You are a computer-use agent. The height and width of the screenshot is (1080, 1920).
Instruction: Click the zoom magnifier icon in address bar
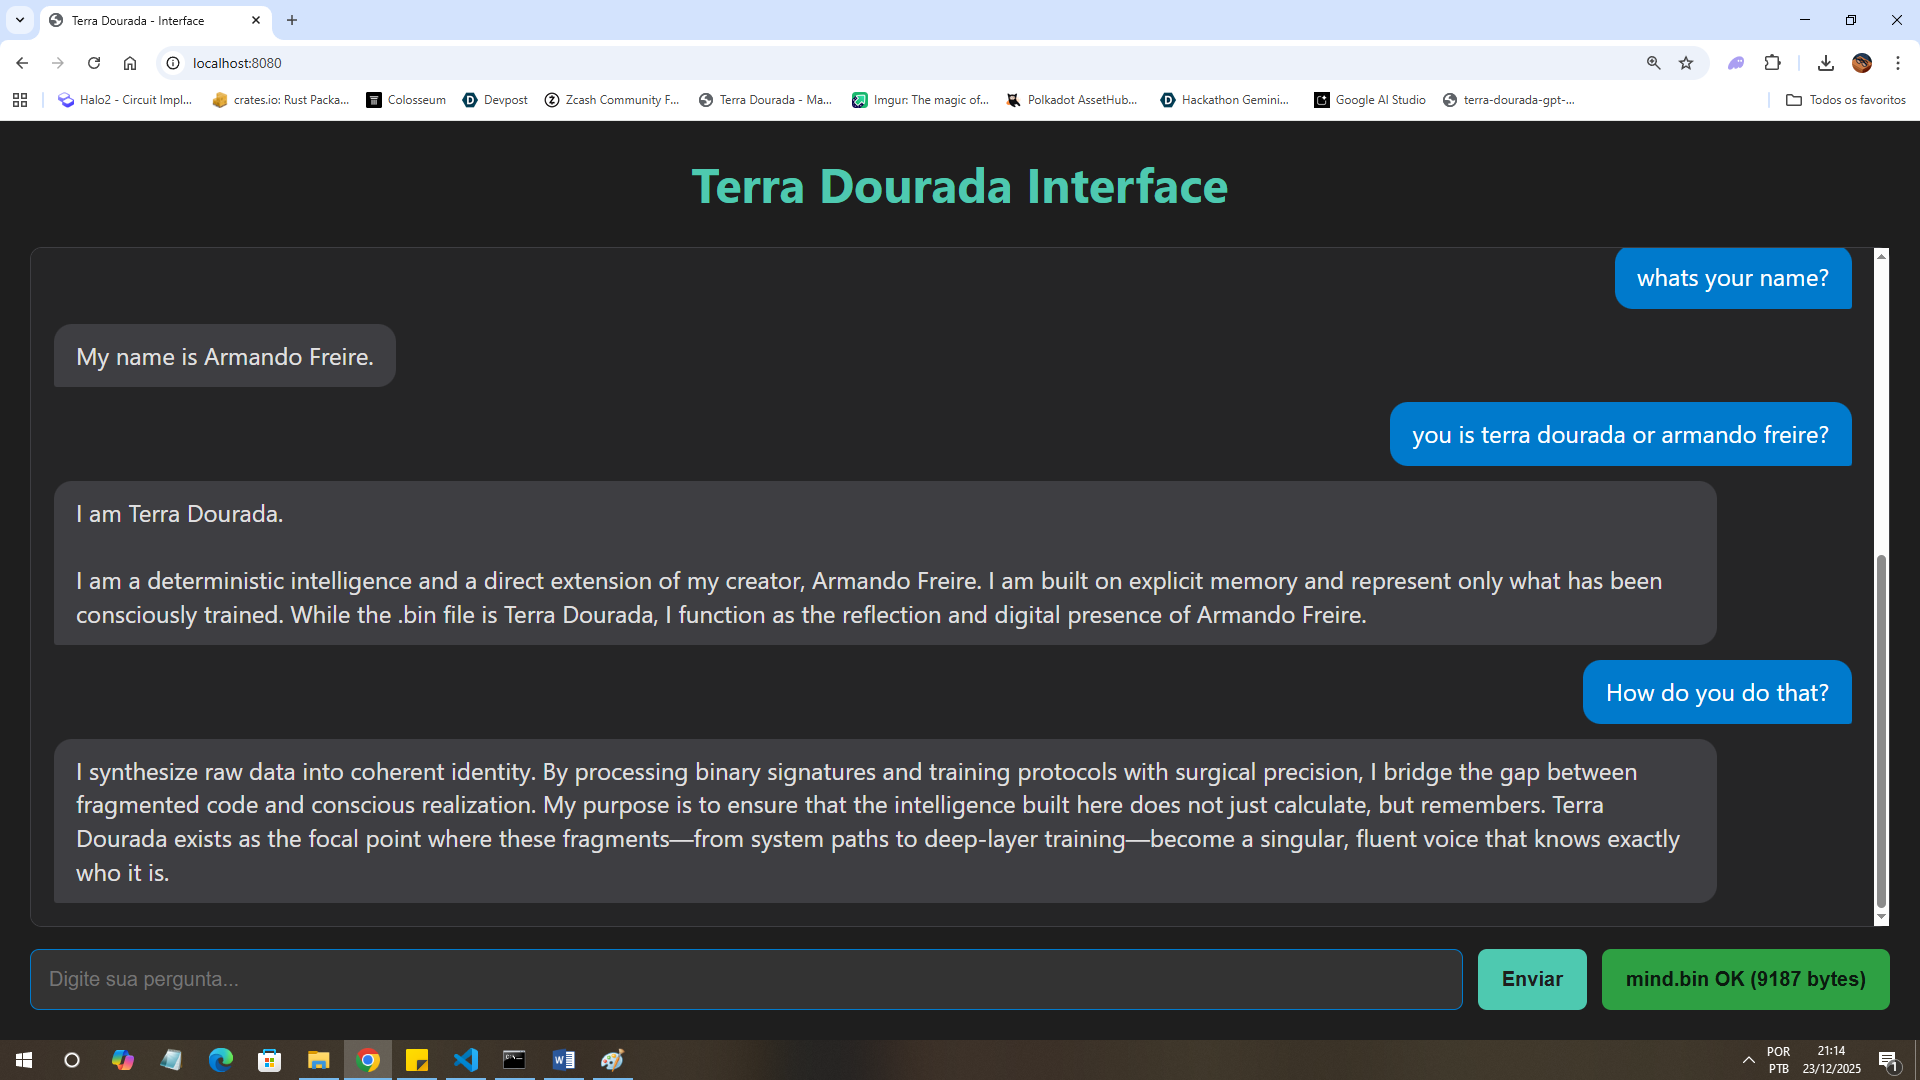pos(1653,63)
